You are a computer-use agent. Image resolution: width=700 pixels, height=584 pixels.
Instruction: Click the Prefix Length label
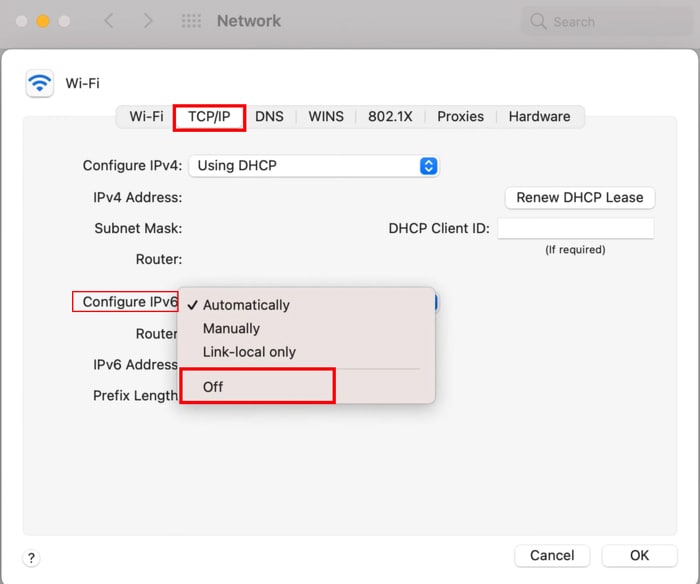[135, 396]
